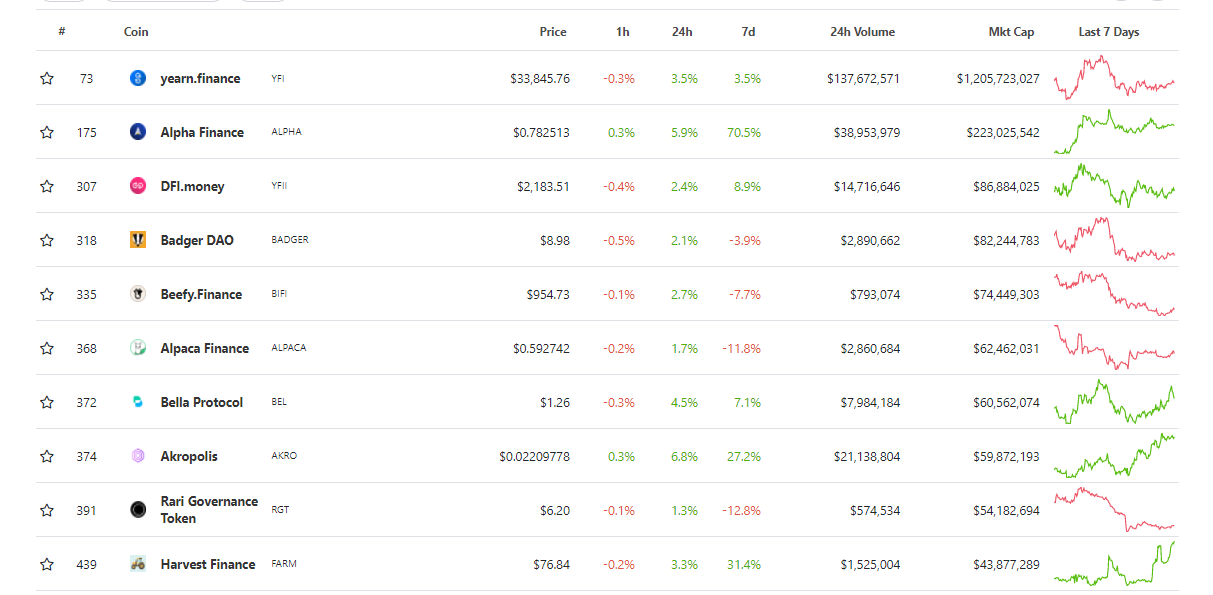Sort by 7d change column

[x=748, y=32]
